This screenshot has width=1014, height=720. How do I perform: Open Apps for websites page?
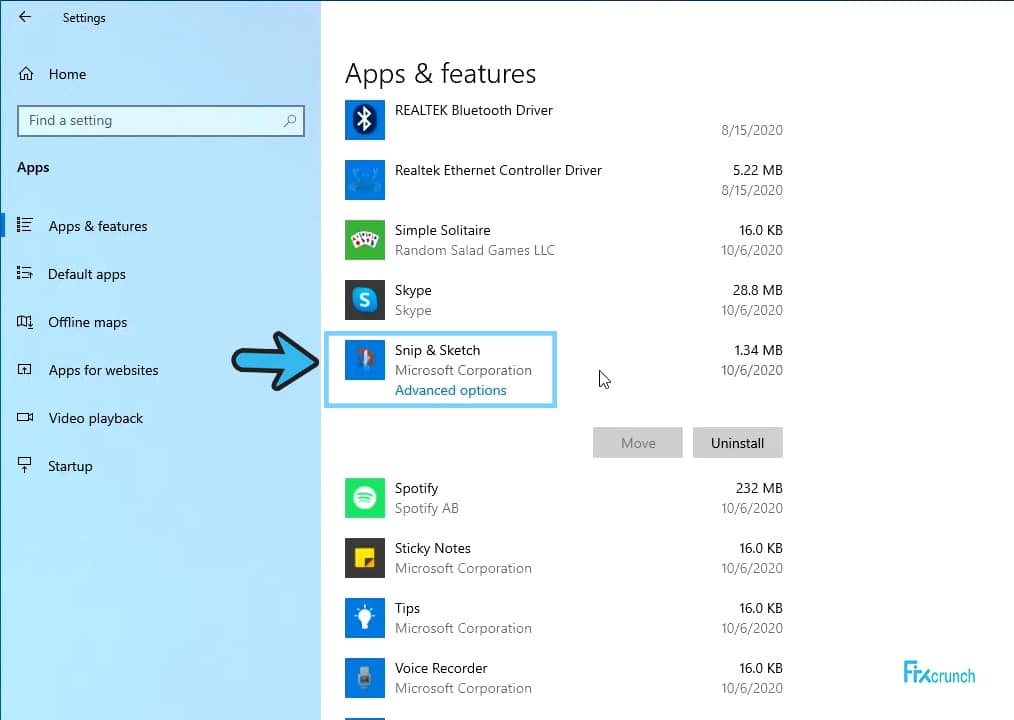pyautogui.click(x=103, y=370)
